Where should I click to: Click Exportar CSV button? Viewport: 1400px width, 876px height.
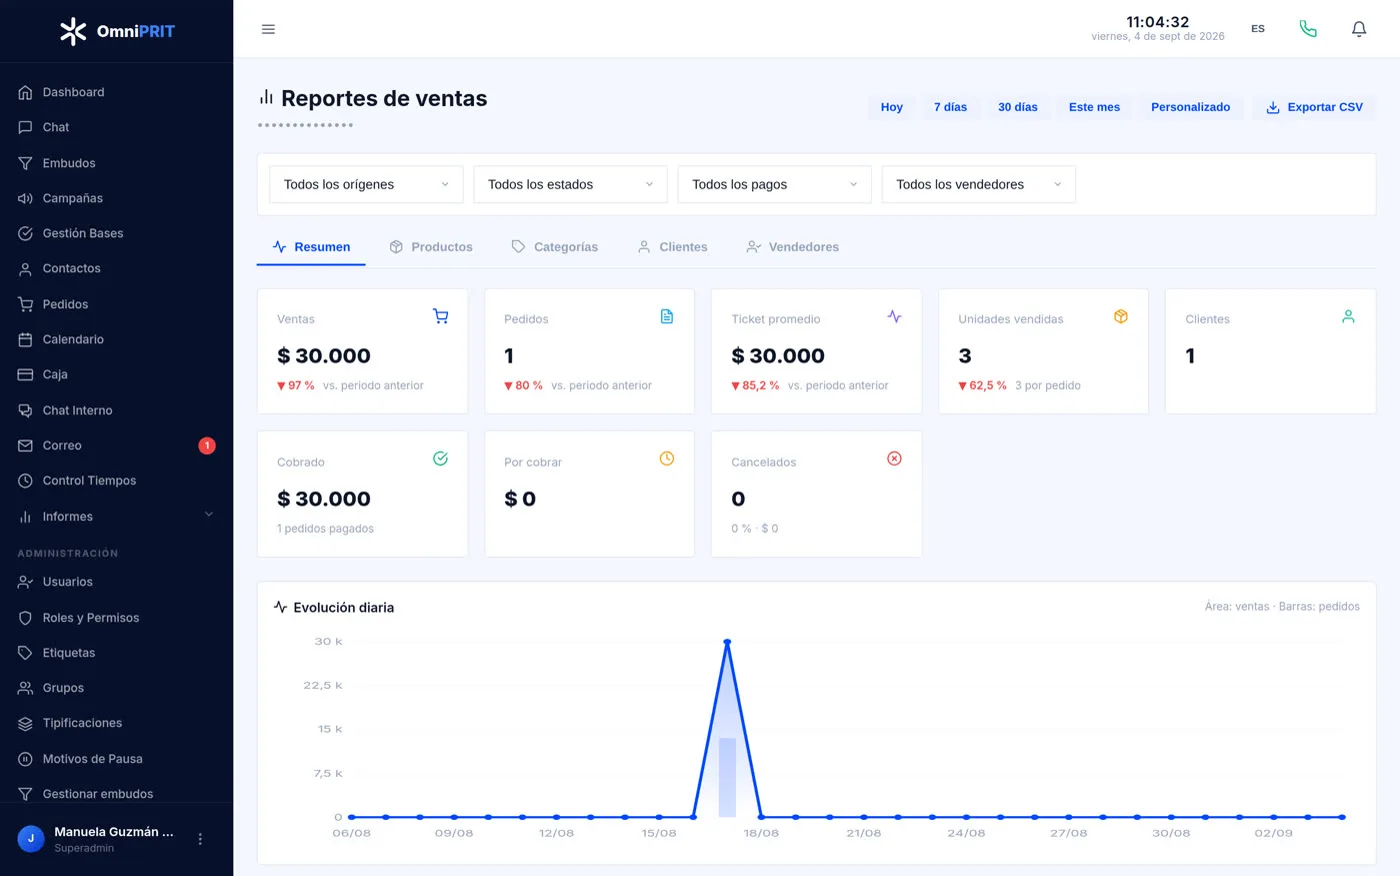coord(1314,107)
